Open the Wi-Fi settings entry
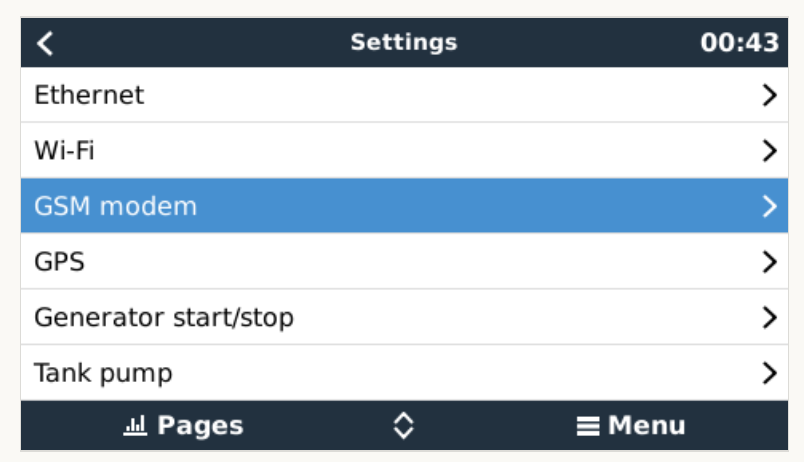 click(404, 151)
